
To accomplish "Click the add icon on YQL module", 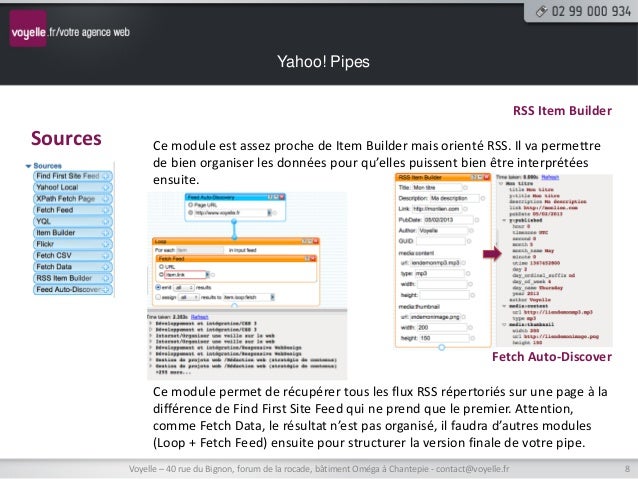I will point(107,221).
